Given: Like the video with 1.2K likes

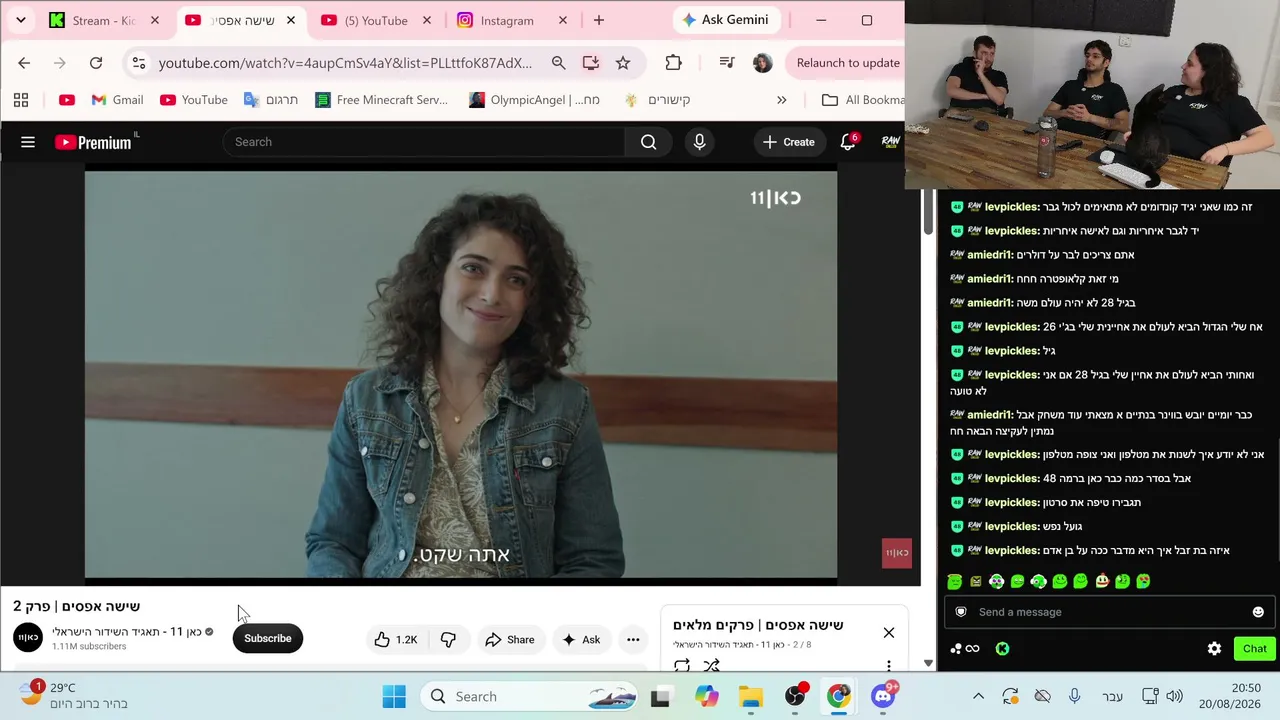Looking at the screenshot, I should pyautogui.click(x=396, y=640).
